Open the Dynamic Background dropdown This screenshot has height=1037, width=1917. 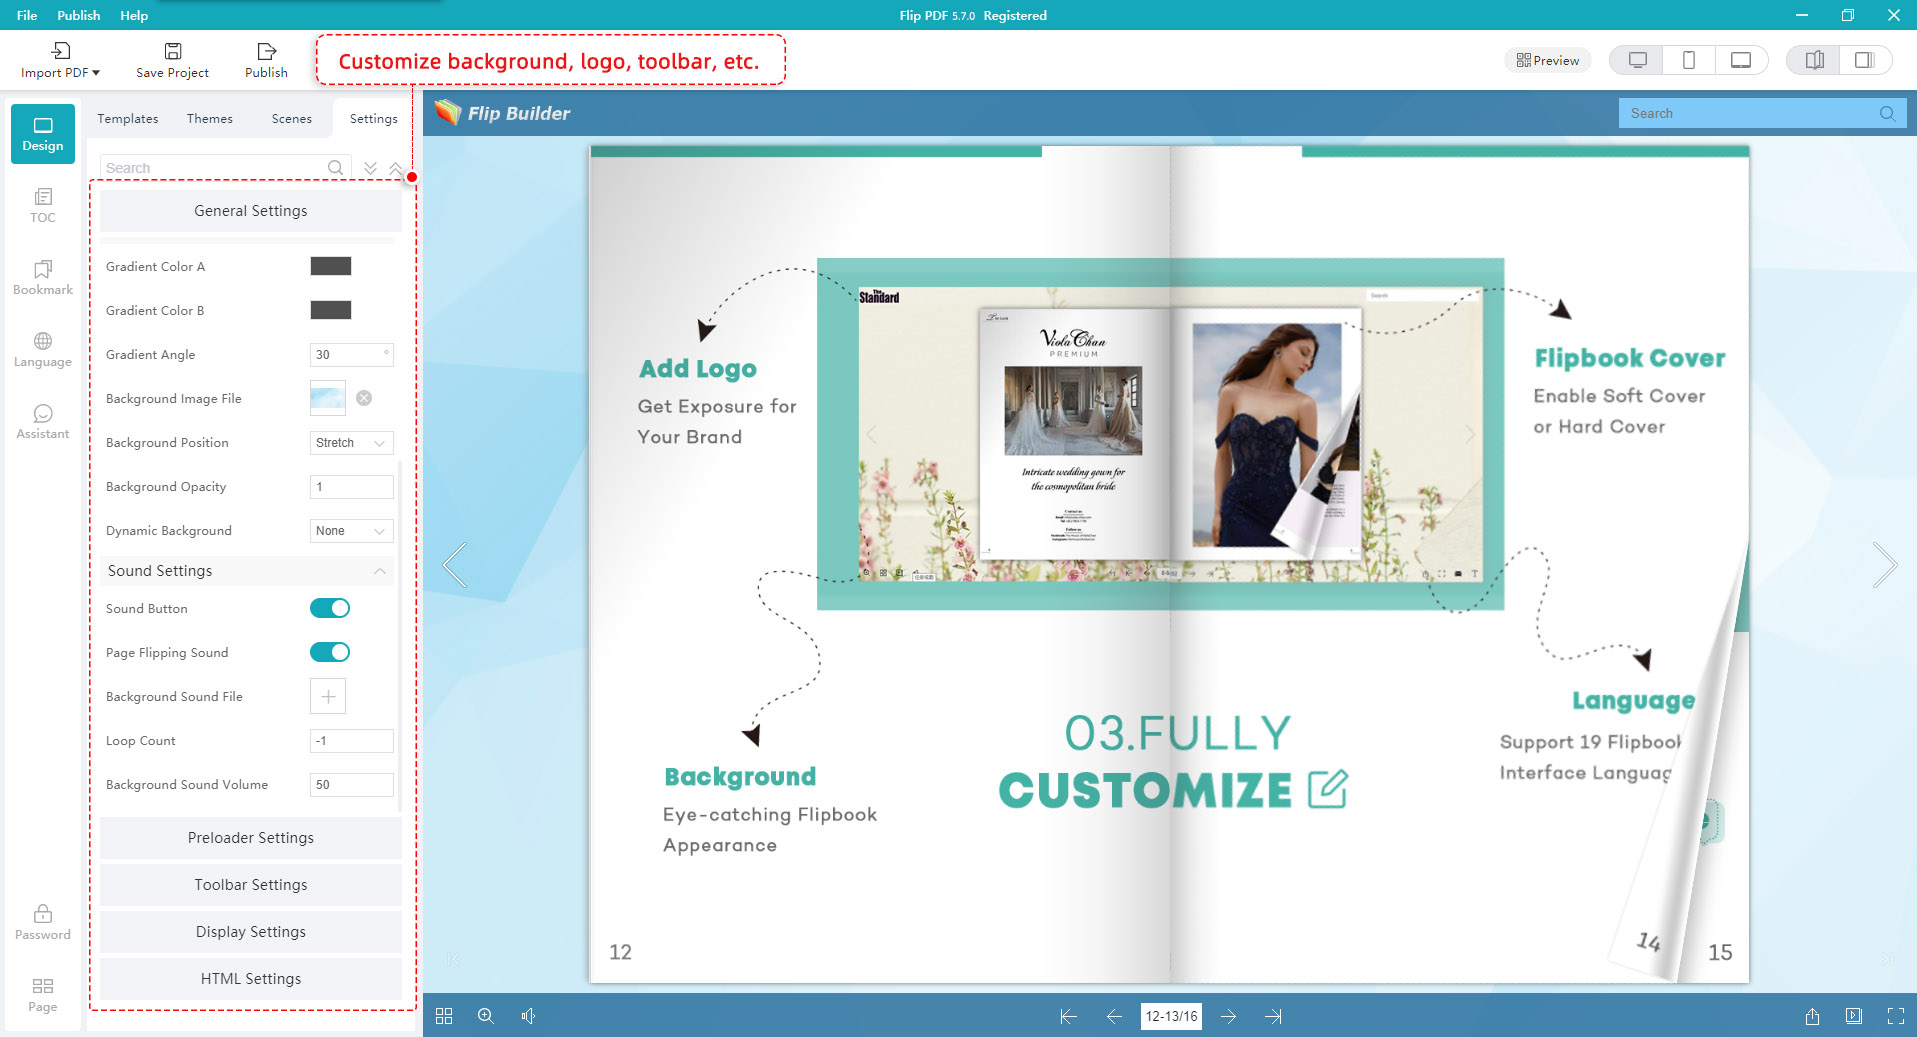(x=351, y=530)
